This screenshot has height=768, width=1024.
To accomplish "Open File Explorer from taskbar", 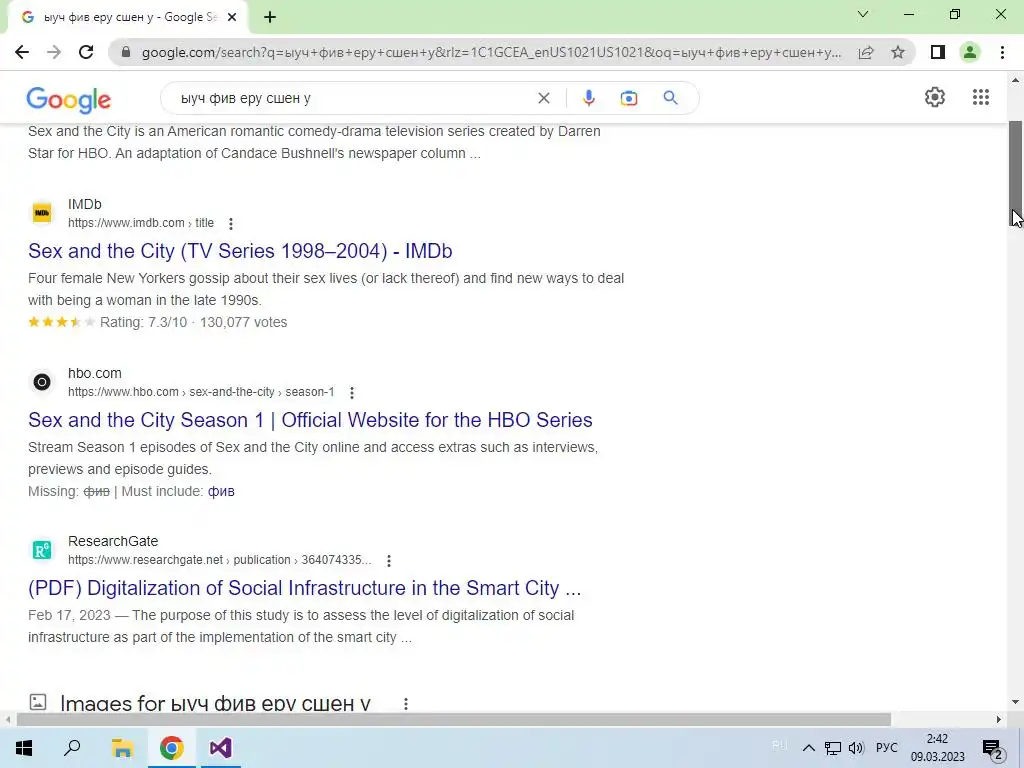I will (121, 748).
